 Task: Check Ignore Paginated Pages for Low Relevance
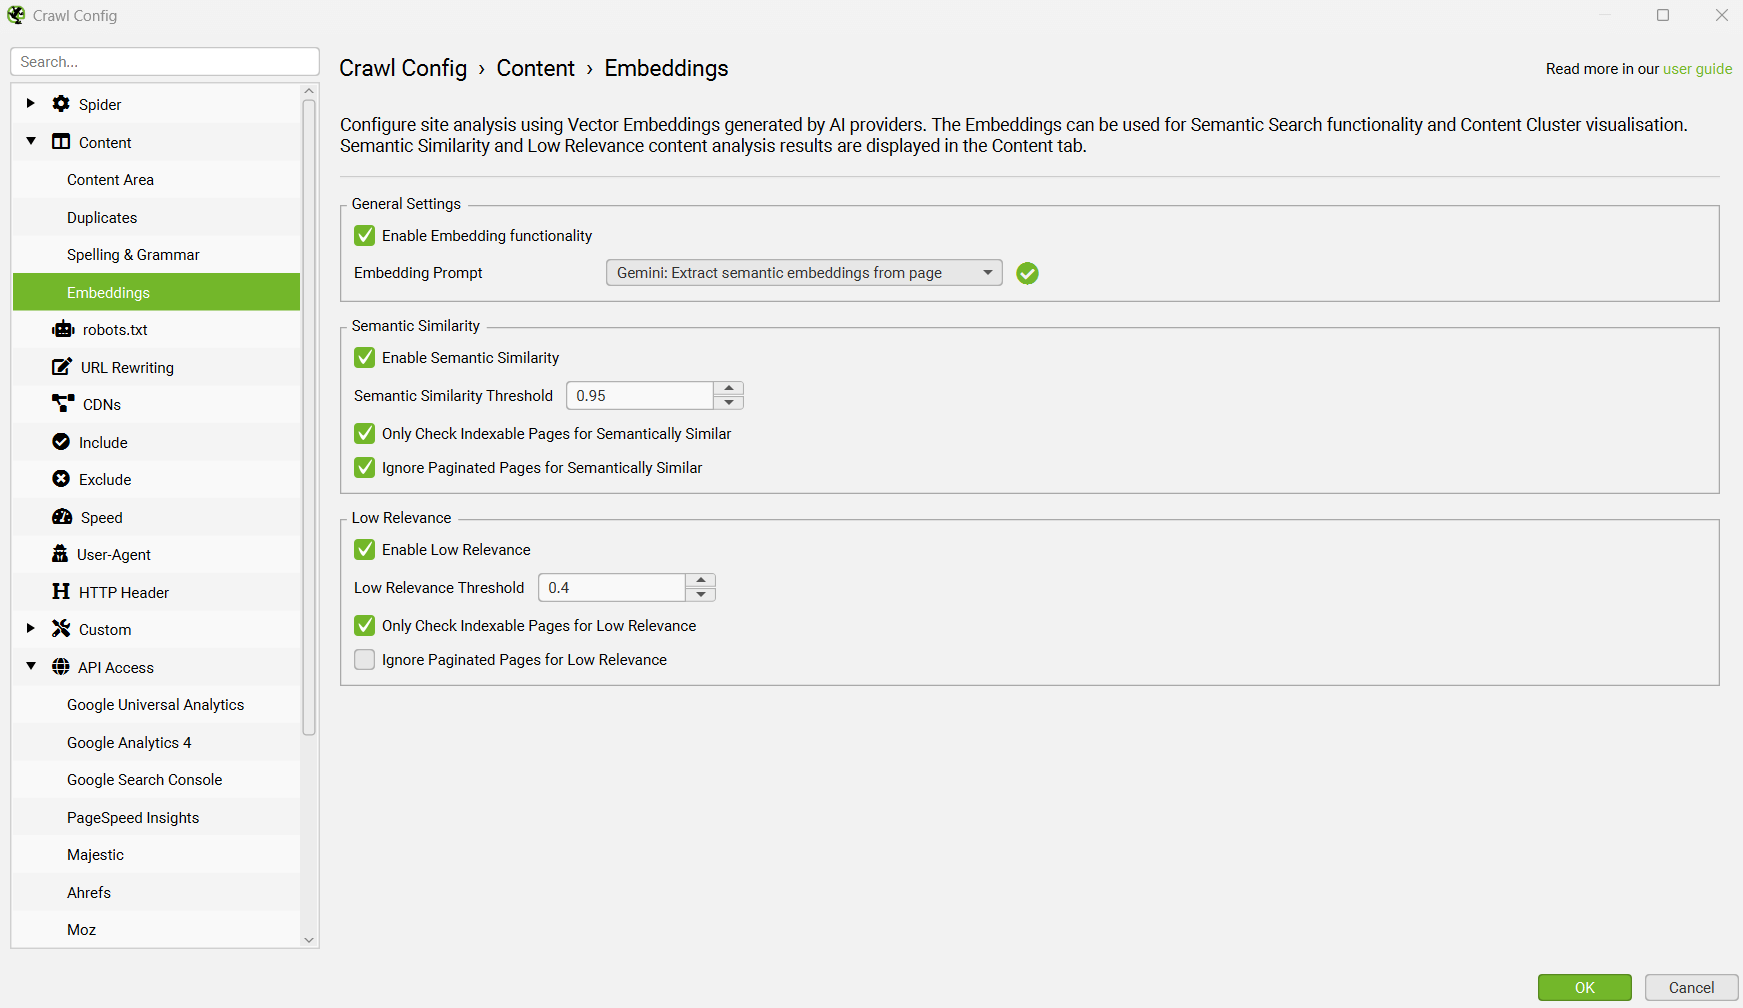tap(365, 660)
